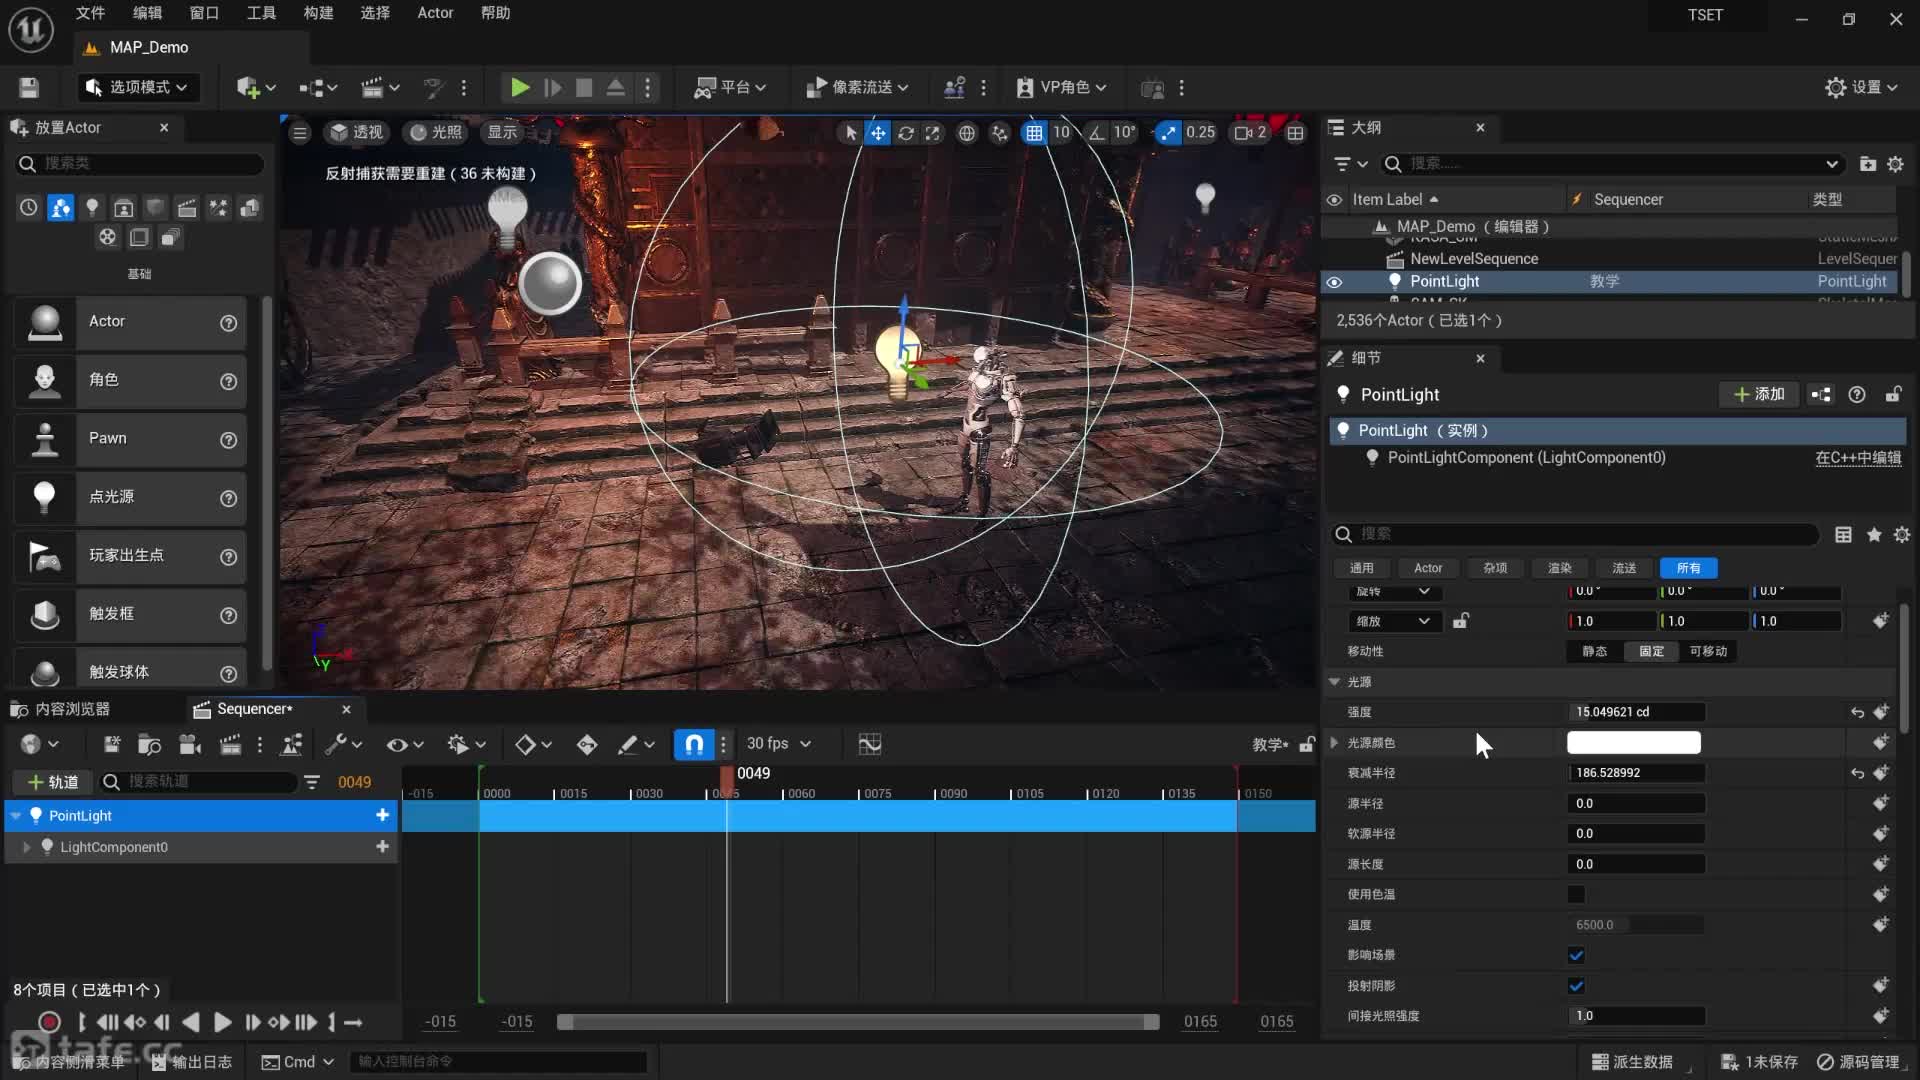Select the translate move gizmo tool

[x=877, y=133]
